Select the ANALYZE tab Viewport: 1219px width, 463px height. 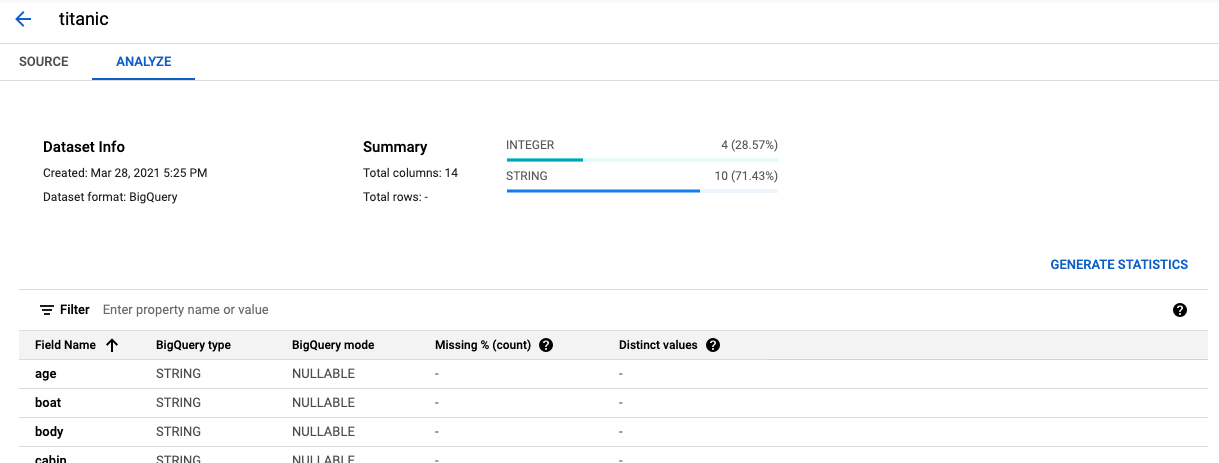[x=143, y=62]
